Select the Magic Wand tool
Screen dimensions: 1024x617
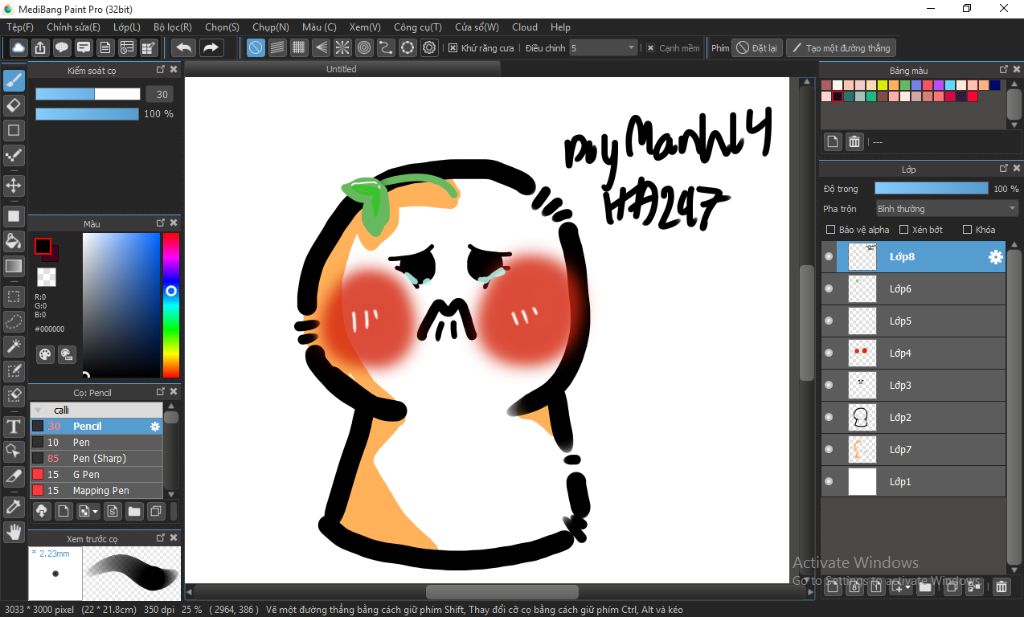[14, 346]
